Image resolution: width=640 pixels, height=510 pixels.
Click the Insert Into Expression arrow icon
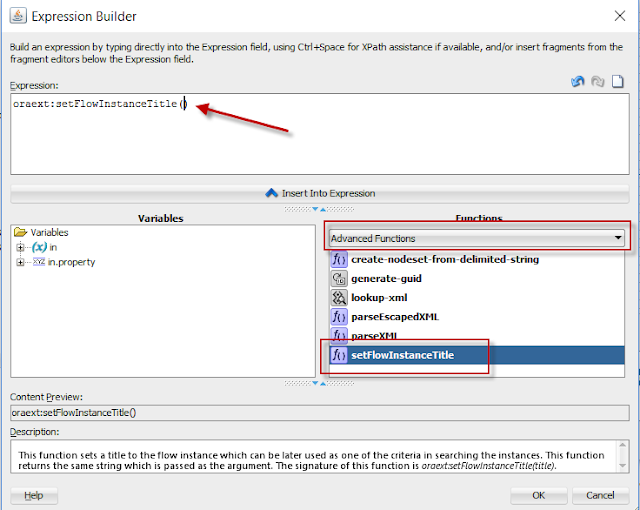pyautogui.click(x=271, y=193)
